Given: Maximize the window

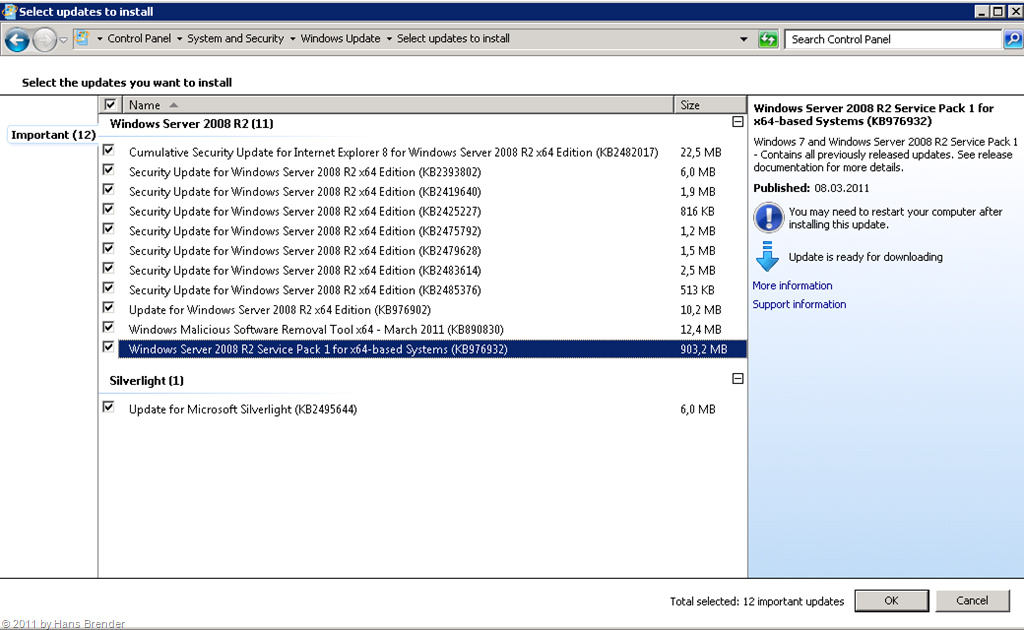Looking at the screenshot, I should pos(998,11).
